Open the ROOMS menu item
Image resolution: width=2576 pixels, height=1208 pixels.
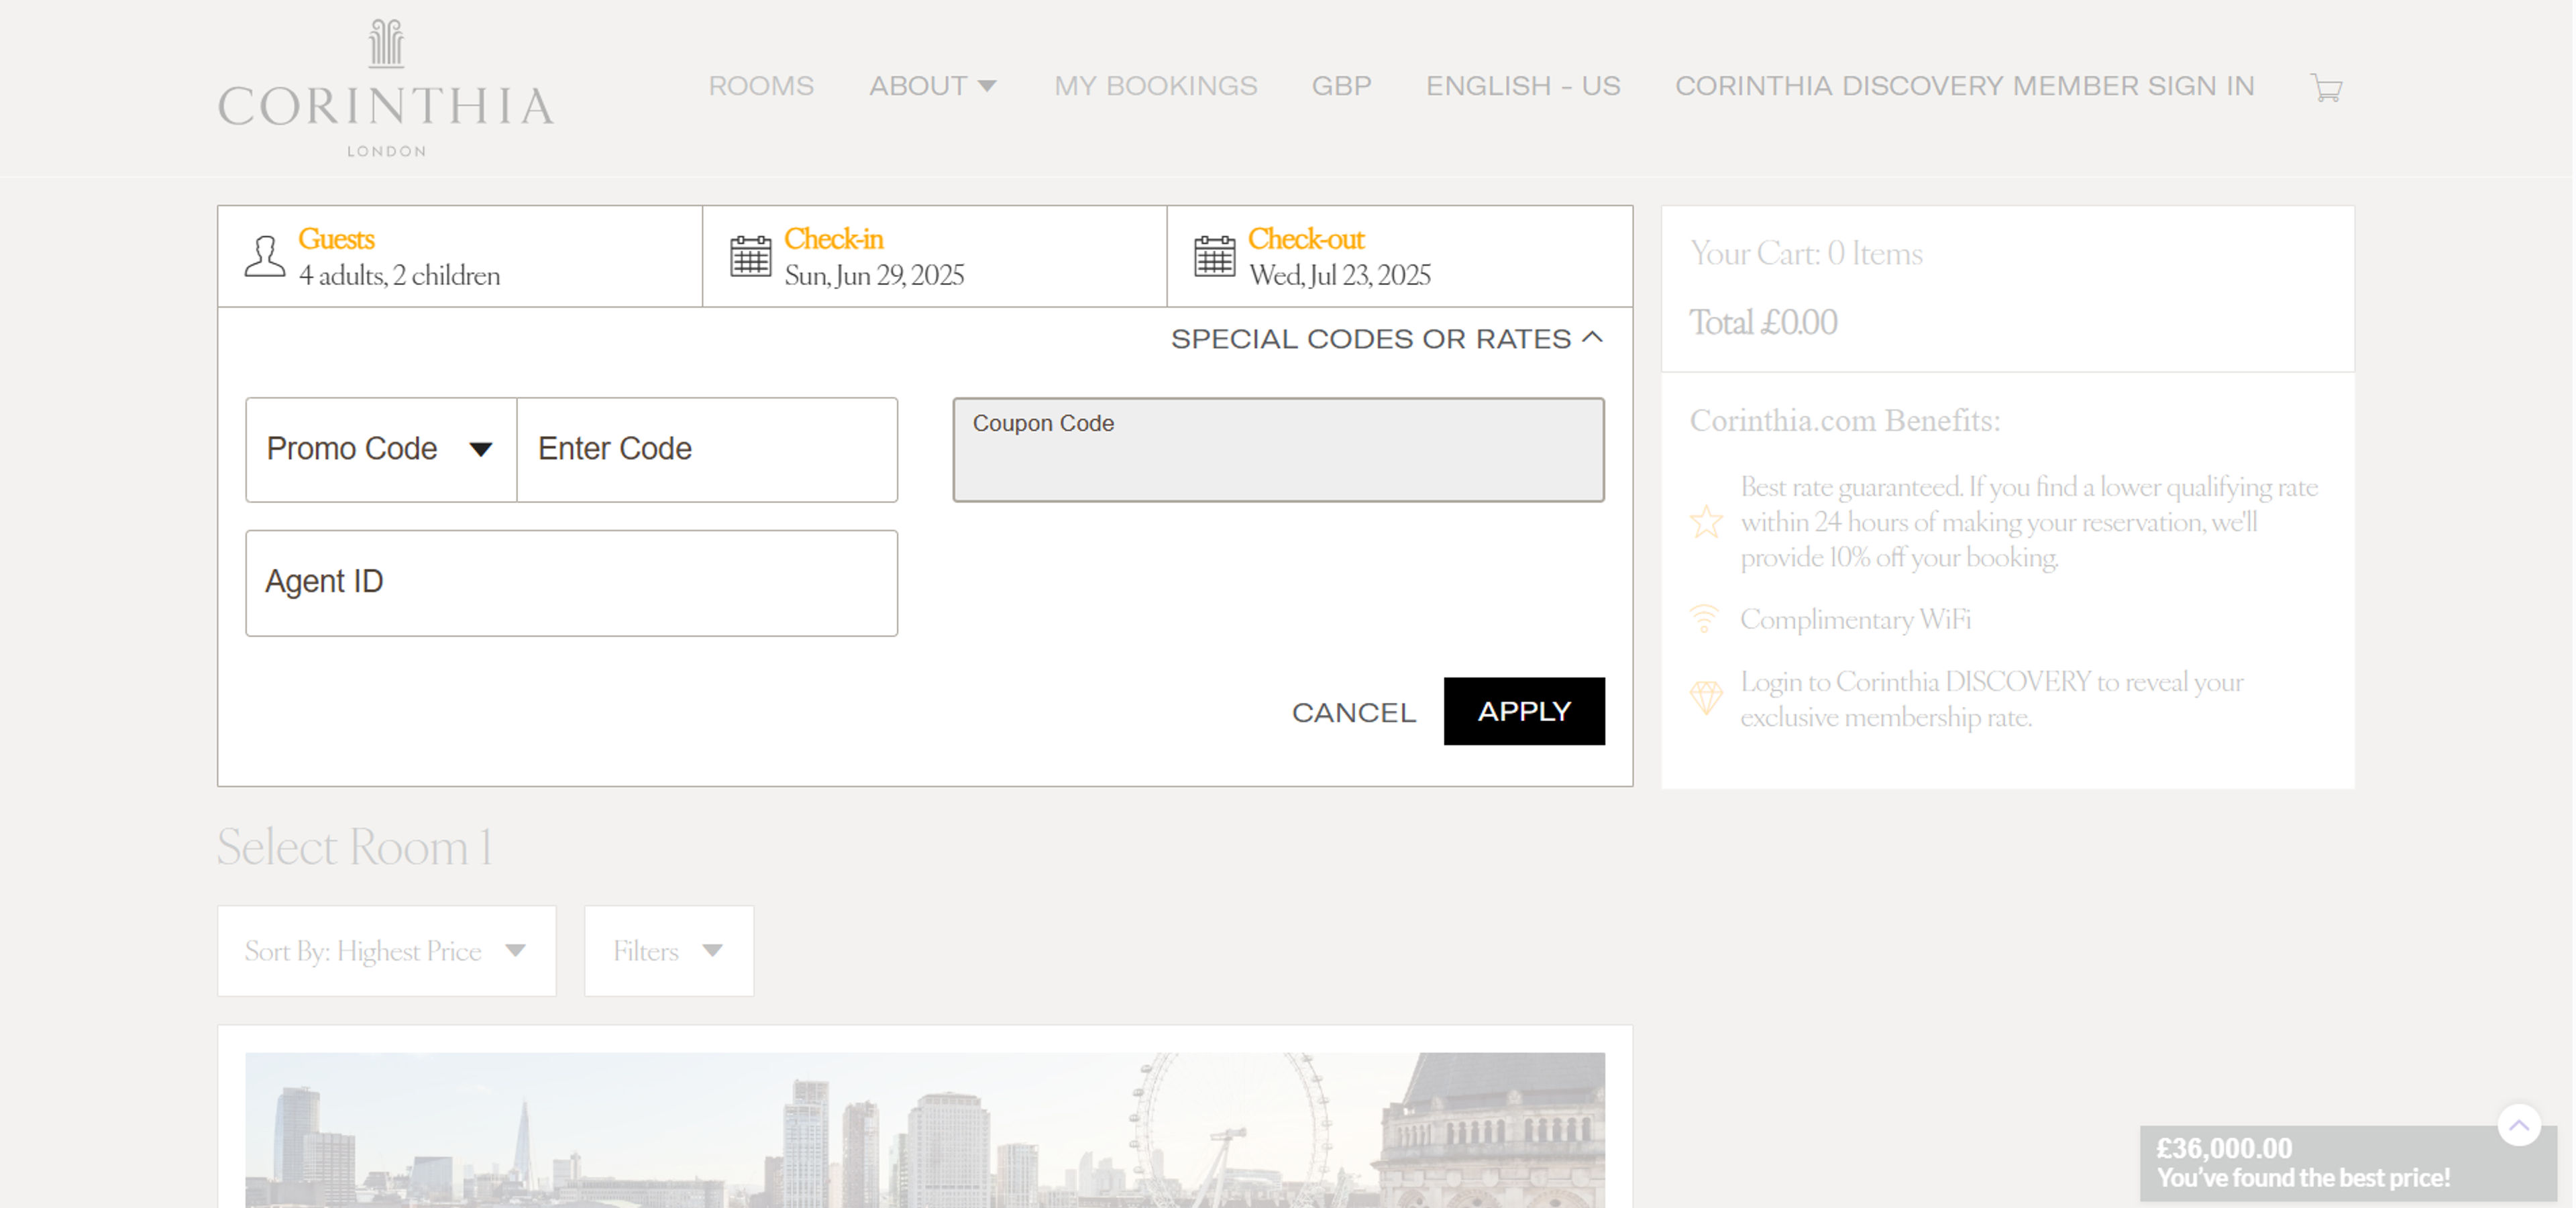click(x=761, y=86)
